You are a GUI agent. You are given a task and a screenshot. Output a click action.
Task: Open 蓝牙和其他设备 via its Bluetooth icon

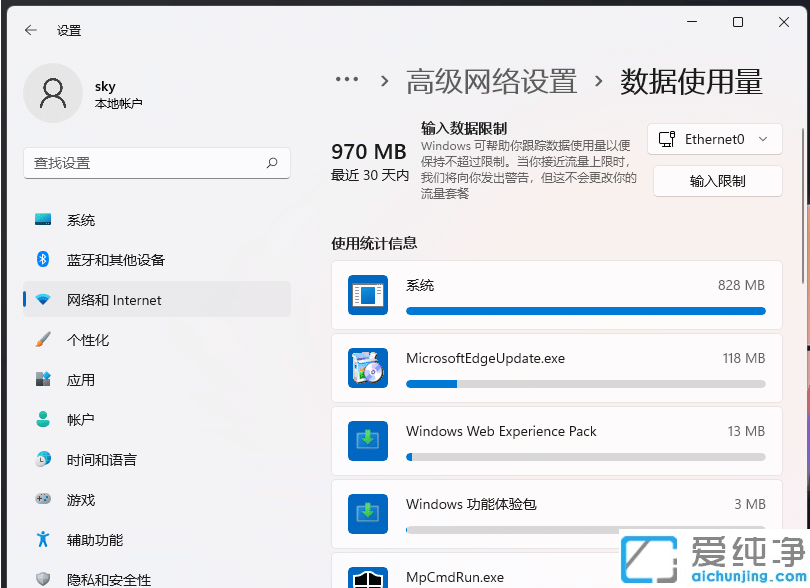(x=41, y=260)
